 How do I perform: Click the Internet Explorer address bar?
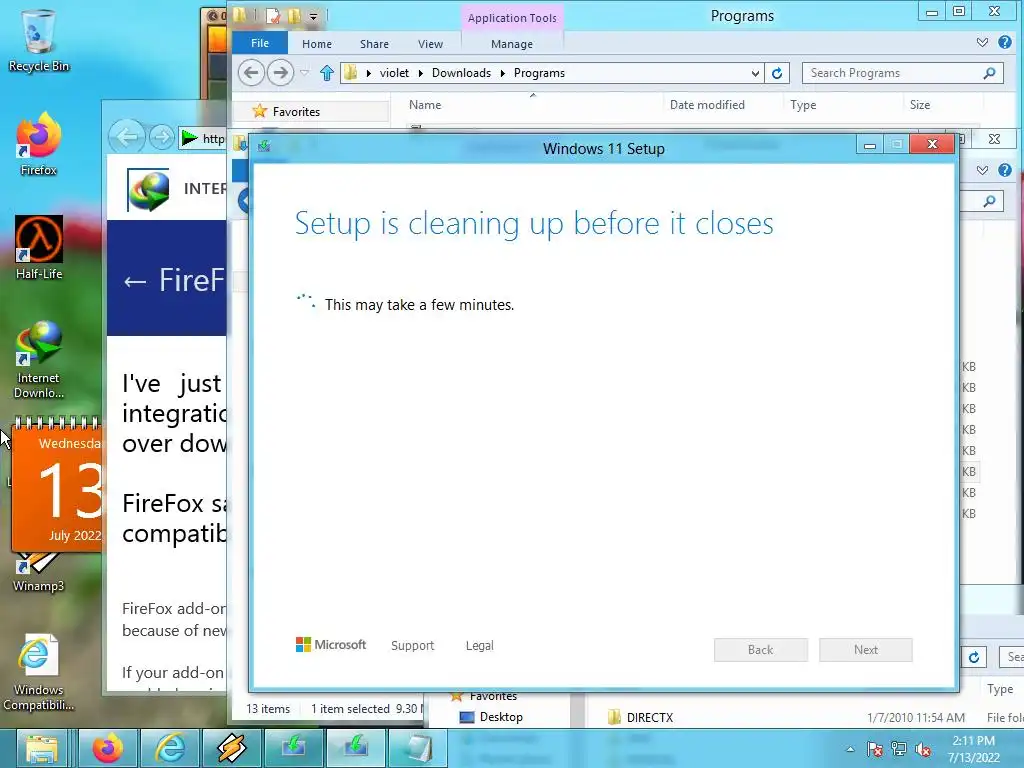point(202,138)
